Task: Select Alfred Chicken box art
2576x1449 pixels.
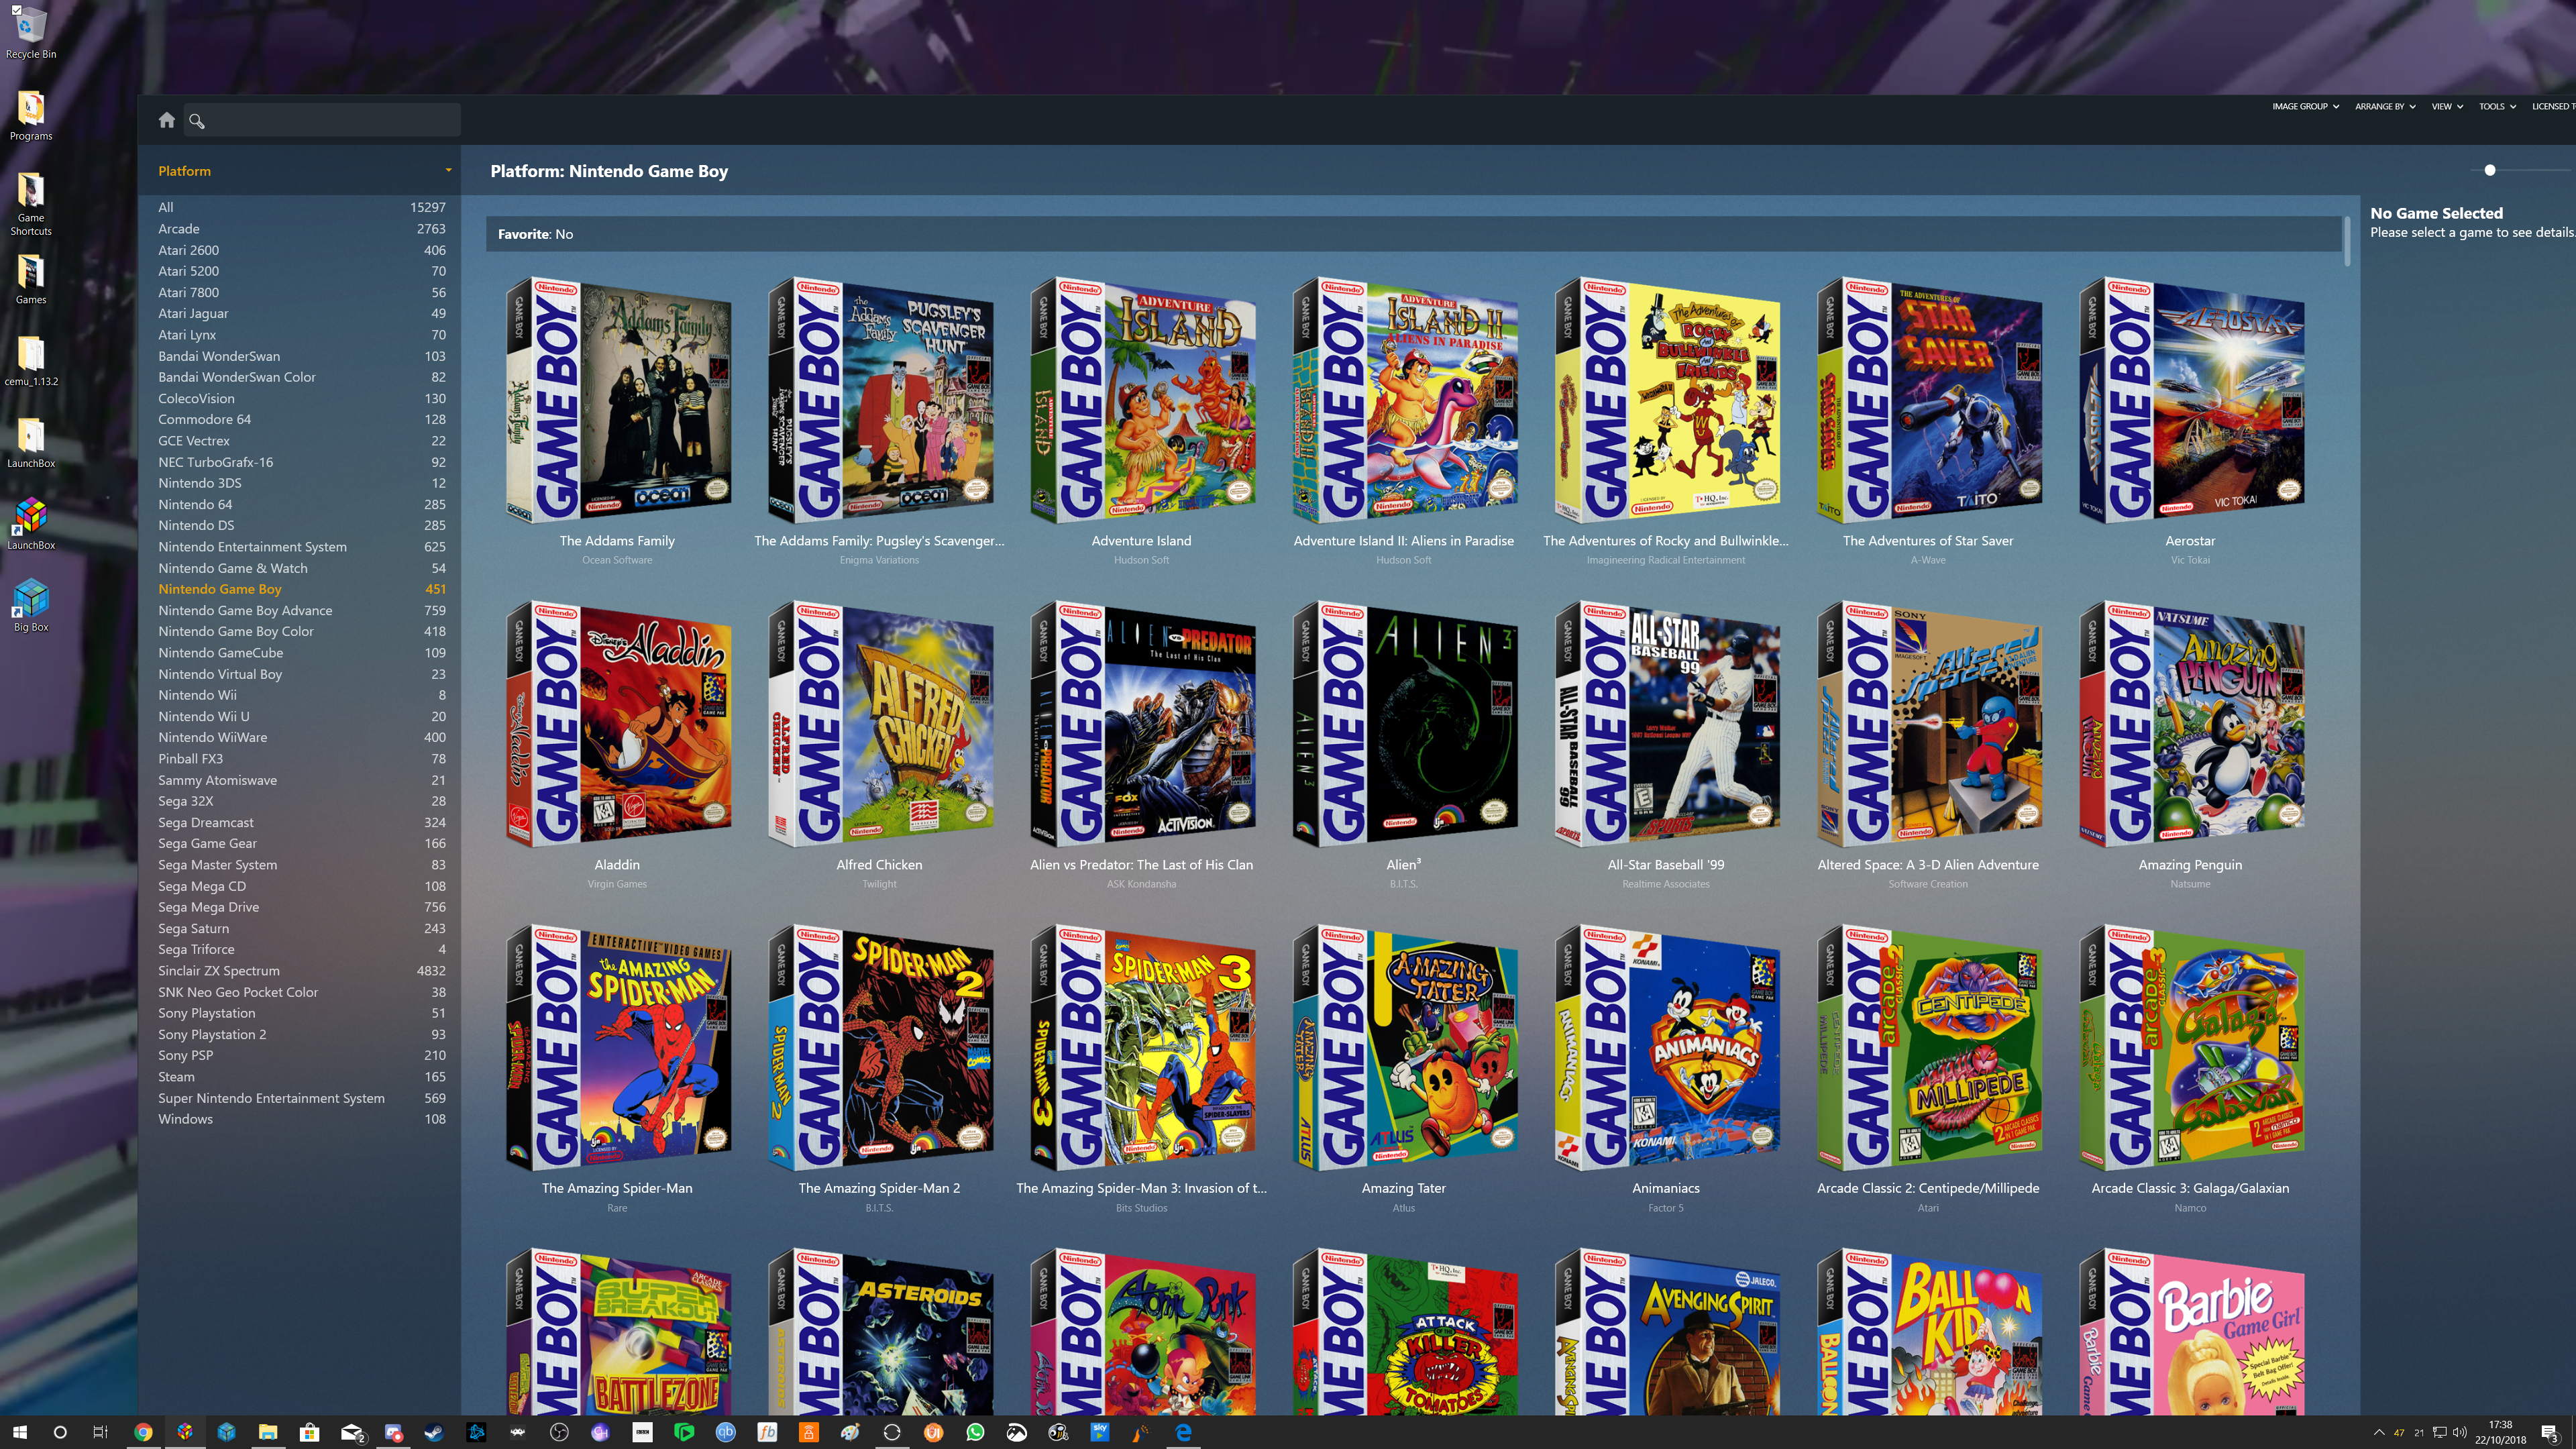Action: (880, 724)
